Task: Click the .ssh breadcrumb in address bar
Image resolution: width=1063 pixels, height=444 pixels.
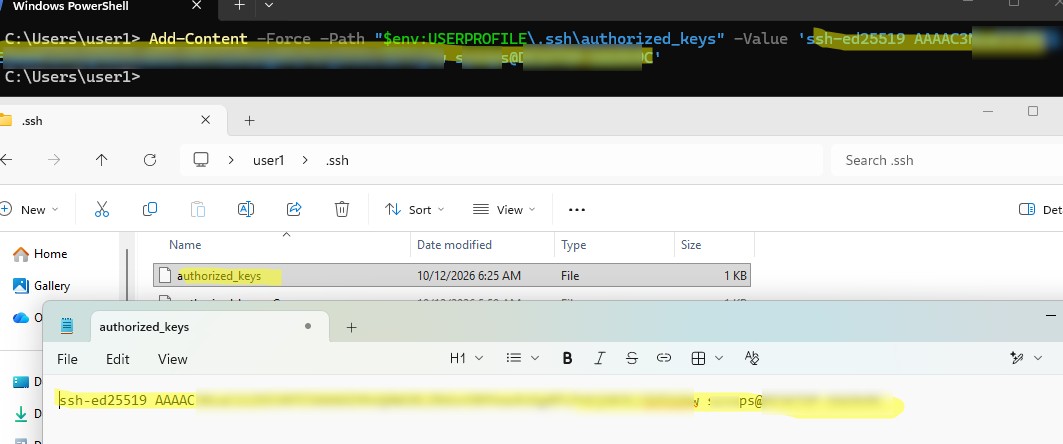Action: click(337, 161)
